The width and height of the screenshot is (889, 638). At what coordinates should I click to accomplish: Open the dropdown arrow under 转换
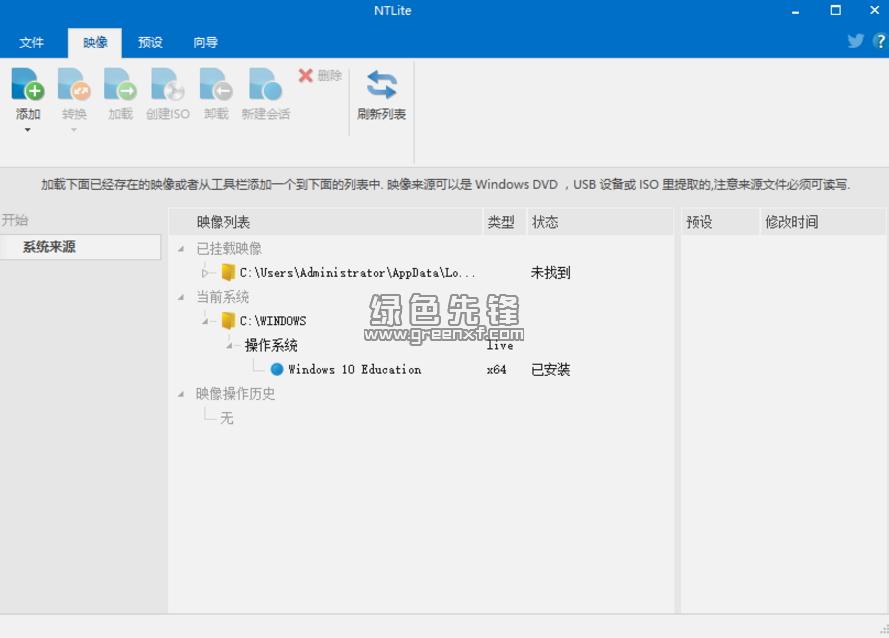pos(74,130)
